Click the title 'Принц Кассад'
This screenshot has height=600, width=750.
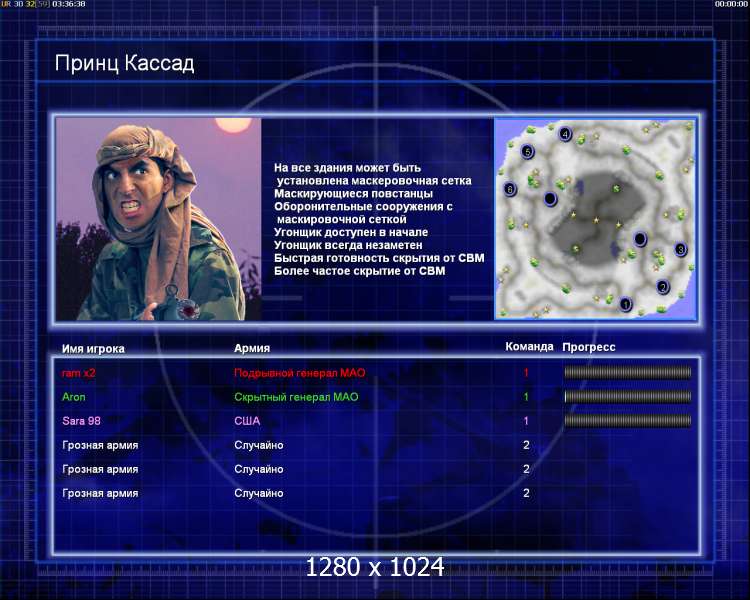(x=124, y=64)
